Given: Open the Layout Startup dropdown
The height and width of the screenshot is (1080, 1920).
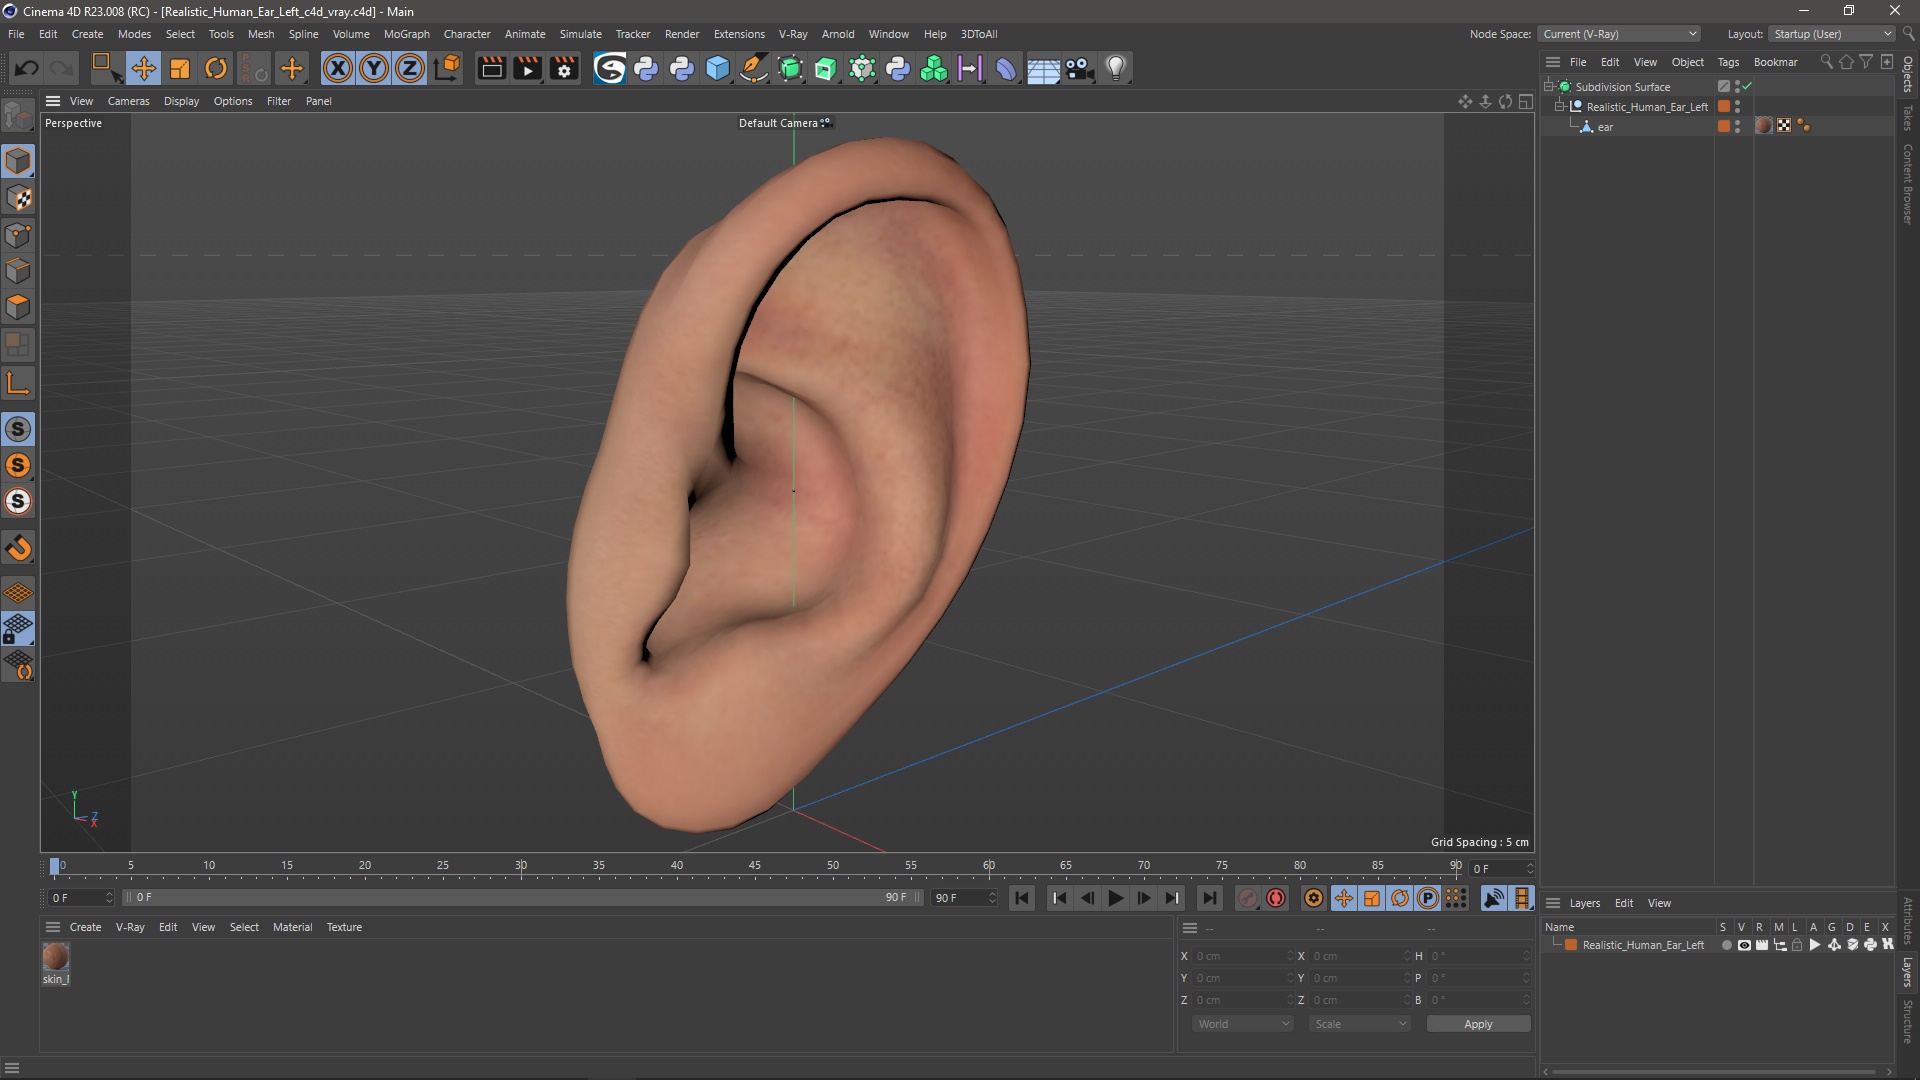Looking at the screenshot, I should [1833, 34].
